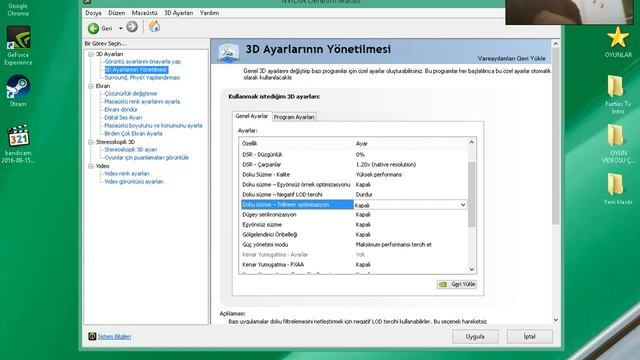Open the Furties Tv Intro folder

pos(618,95)
